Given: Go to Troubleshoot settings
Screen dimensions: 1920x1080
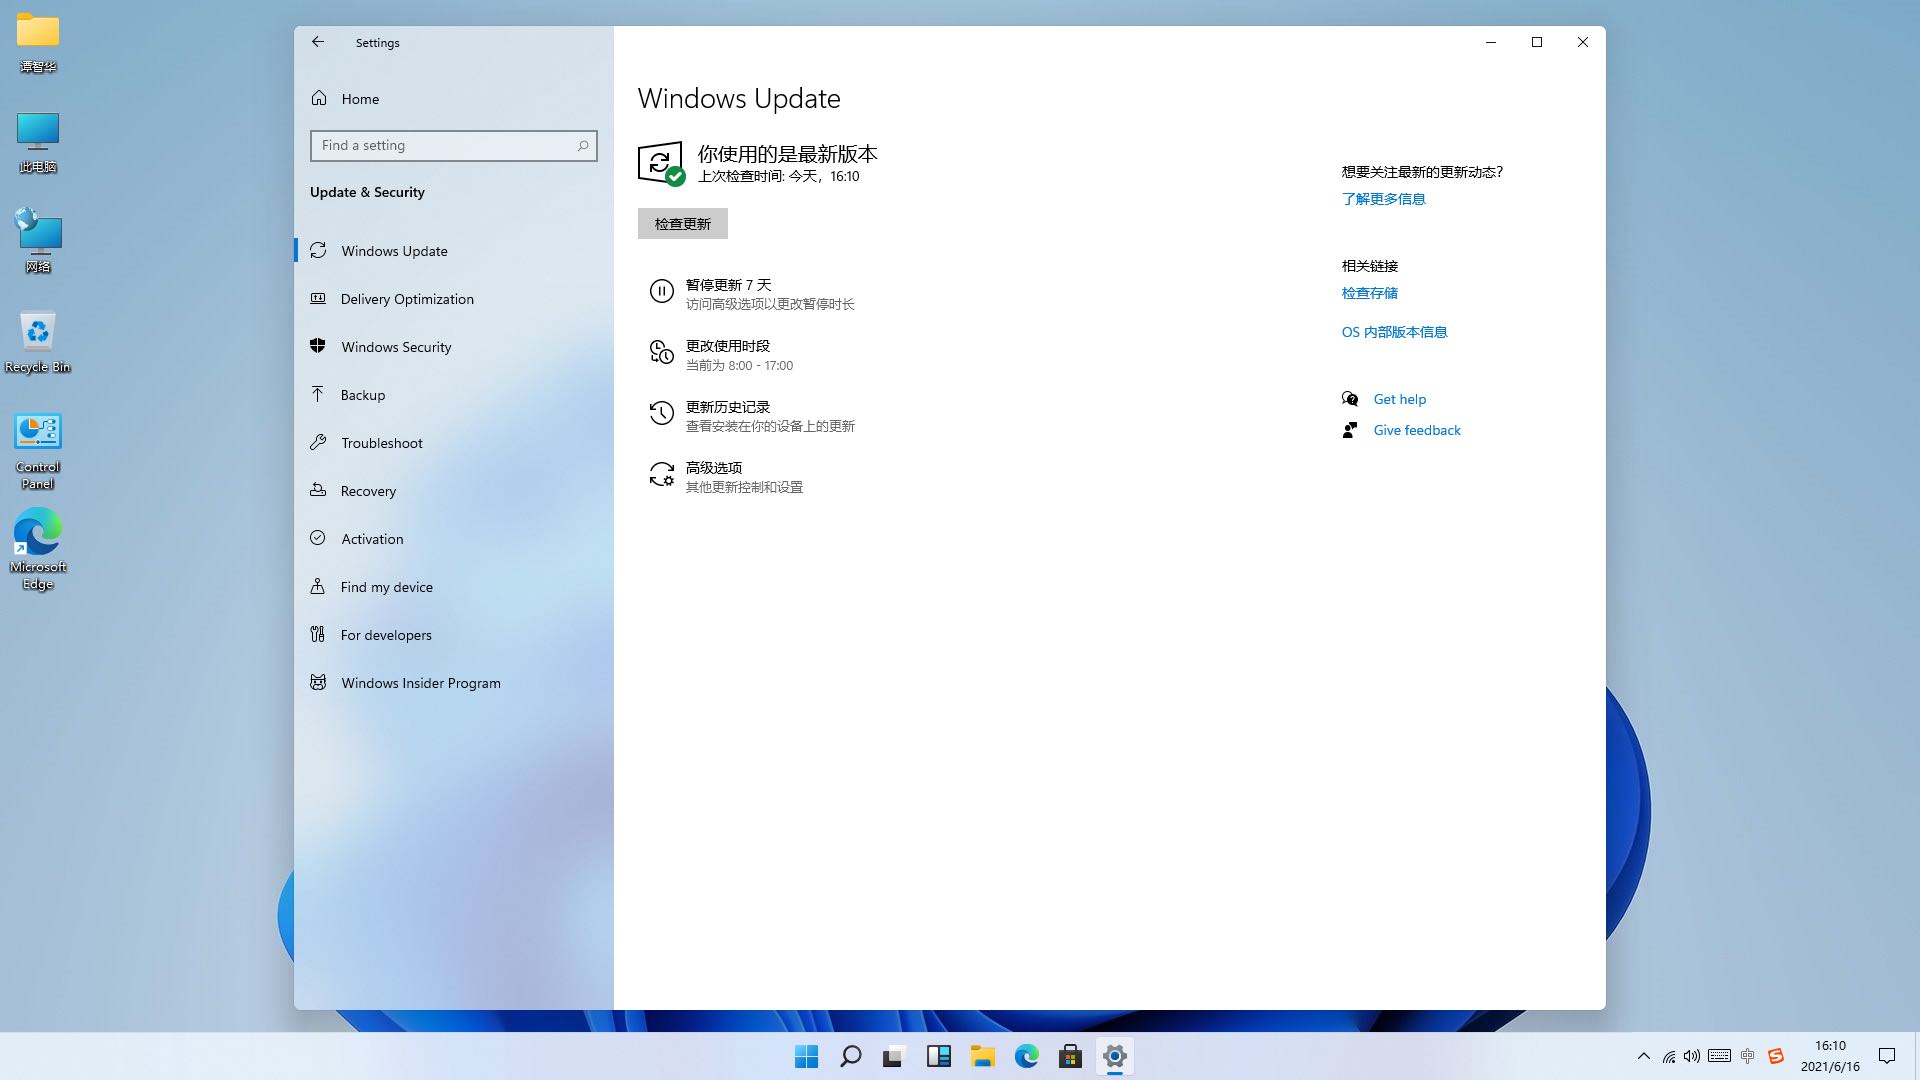Looking at the screenshot, I should pos(381,443).
